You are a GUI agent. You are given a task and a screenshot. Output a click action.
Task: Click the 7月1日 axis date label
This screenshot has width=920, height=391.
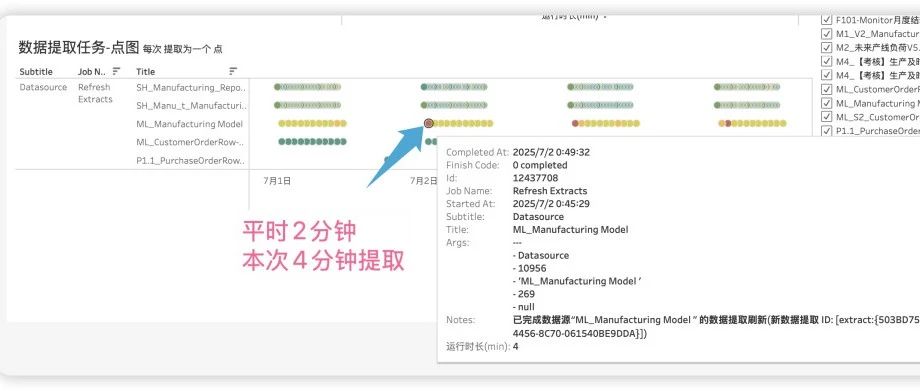277,181
